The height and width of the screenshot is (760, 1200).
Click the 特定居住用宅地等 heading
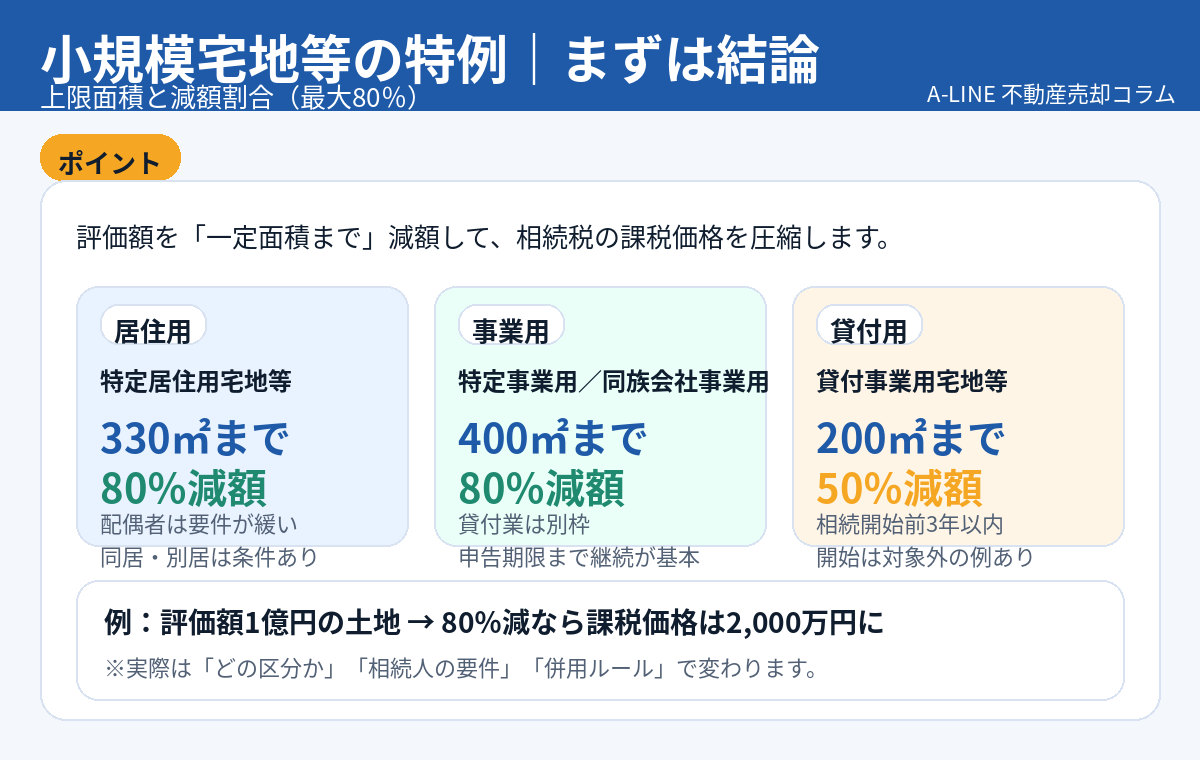(196, 381)
